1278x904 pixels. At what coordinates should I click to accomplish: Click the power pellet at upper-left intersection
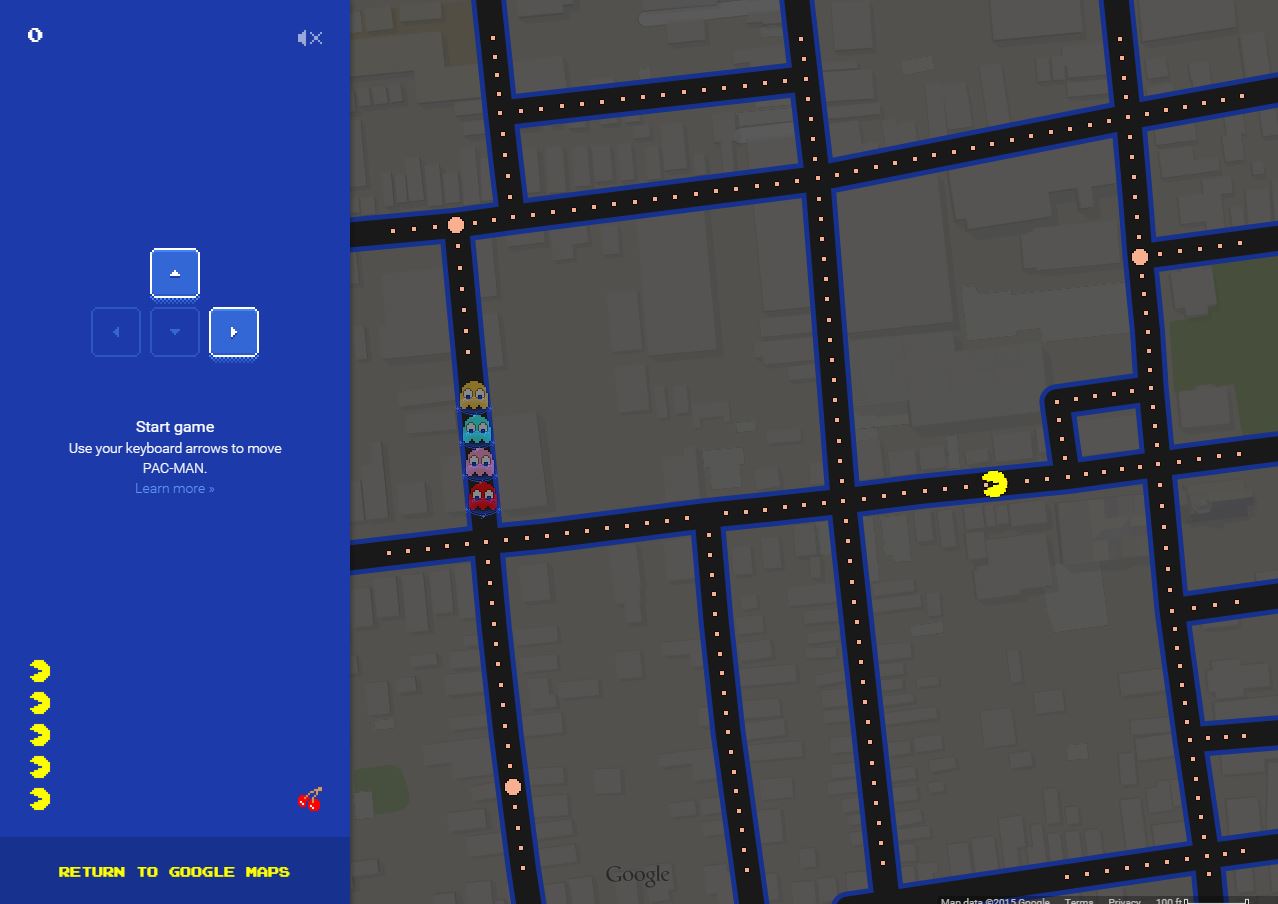pyautogui.click(x=456, y=225)
